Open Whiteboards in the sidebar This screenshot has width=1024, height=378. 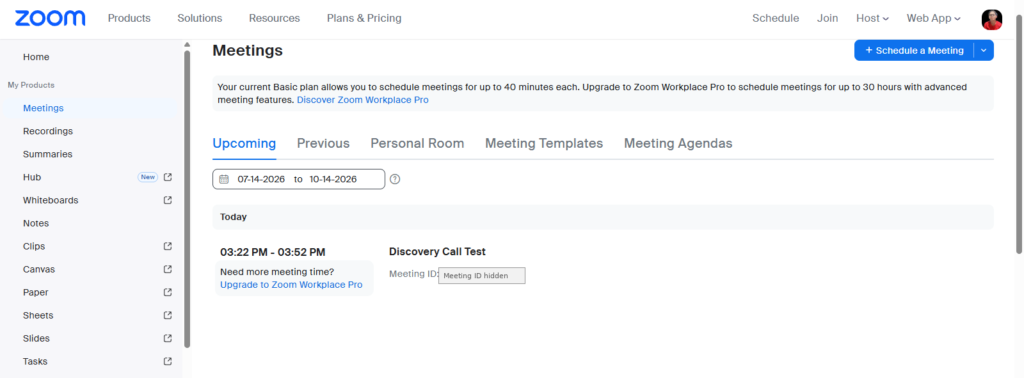tap(50, 200)
